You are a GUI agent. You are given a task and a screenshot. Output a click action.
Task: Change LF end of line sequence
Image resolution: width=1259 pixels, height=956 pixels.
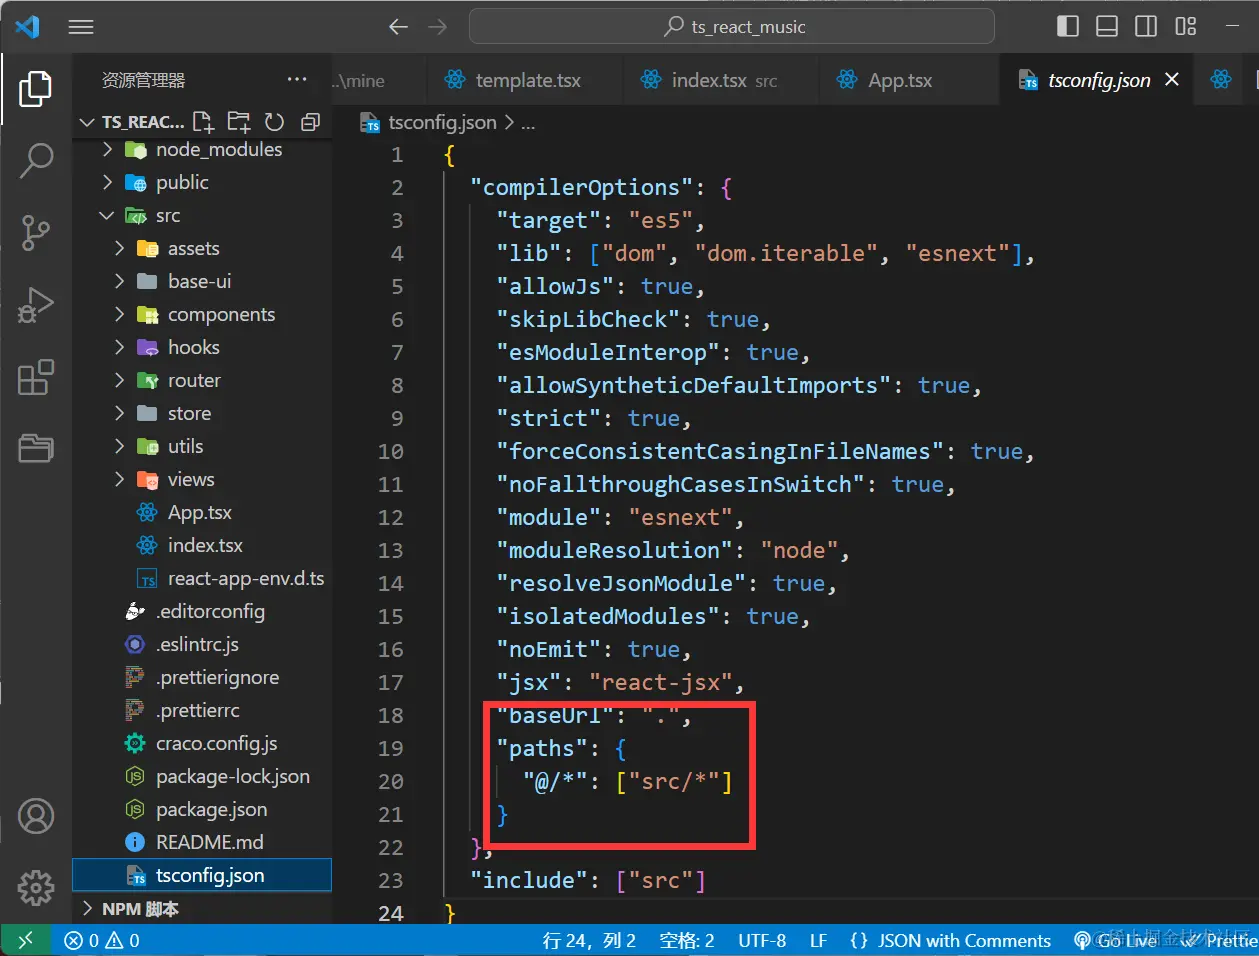pos(818,940)
